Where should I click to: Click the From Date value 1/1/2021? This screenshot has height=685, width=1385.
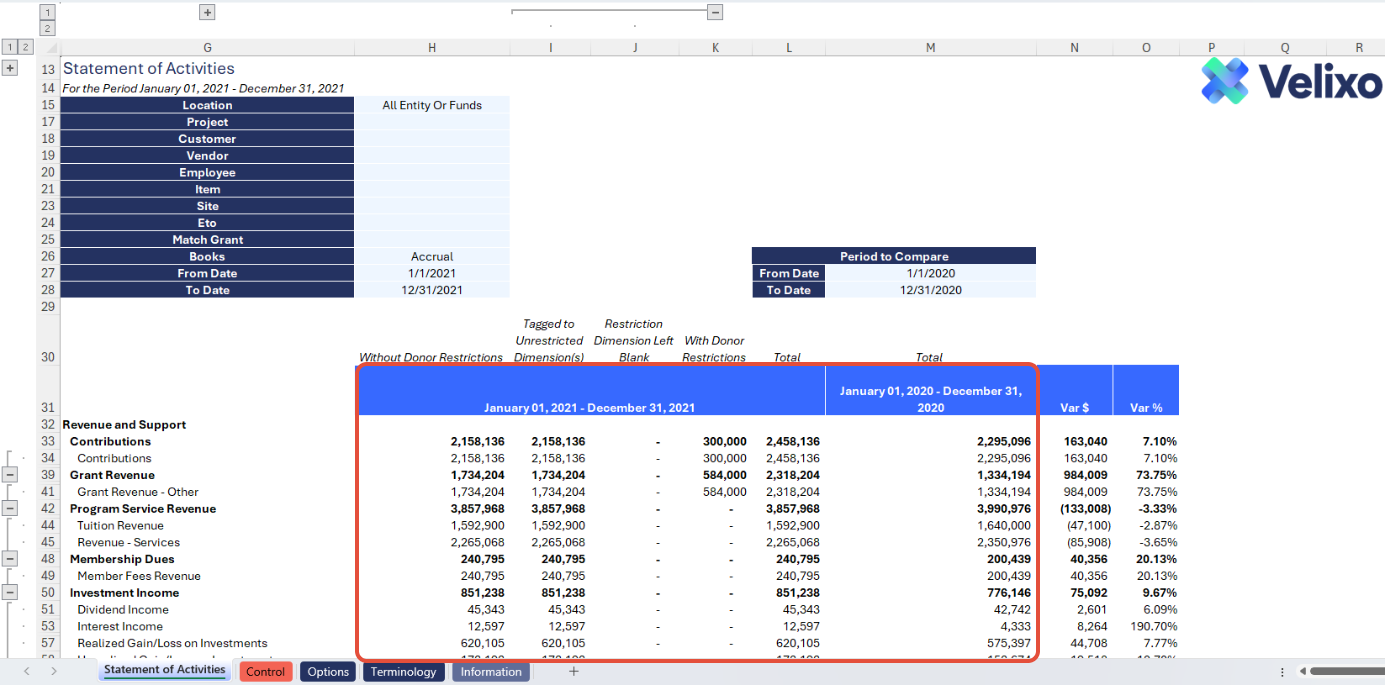432,273
